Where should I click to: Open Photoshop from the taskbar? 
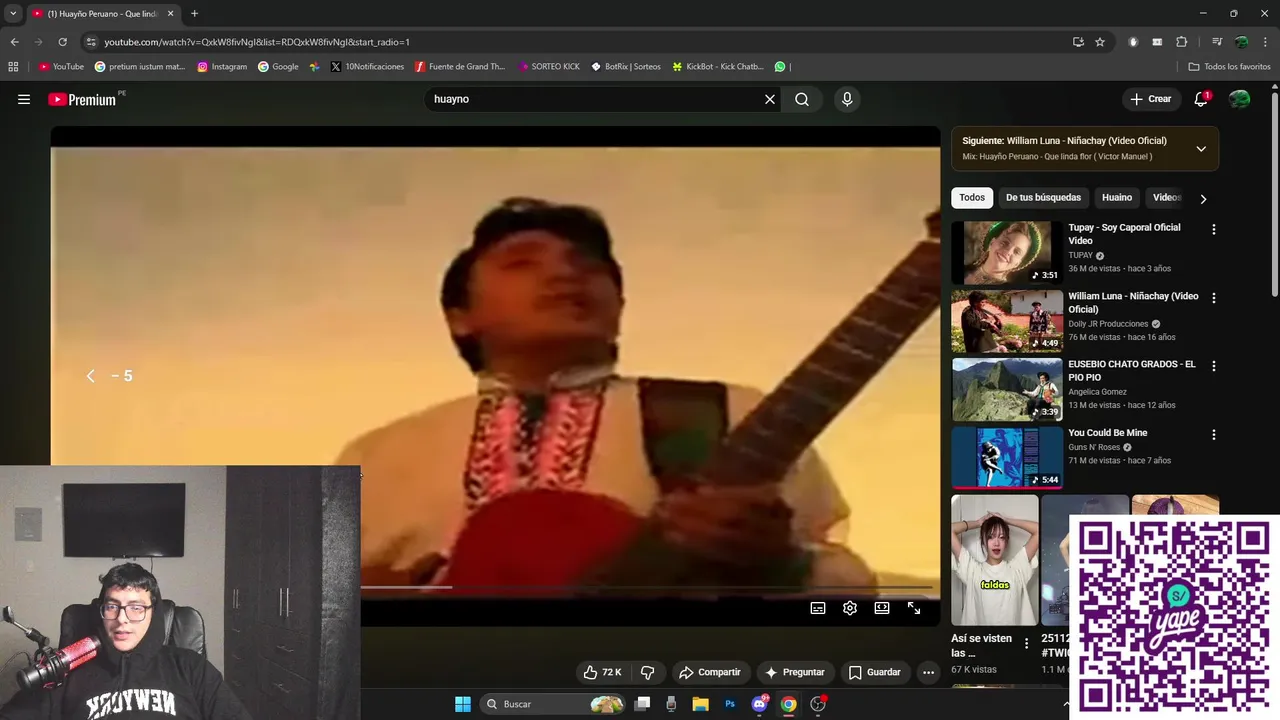pyautogui.click(x=730, y=704)
